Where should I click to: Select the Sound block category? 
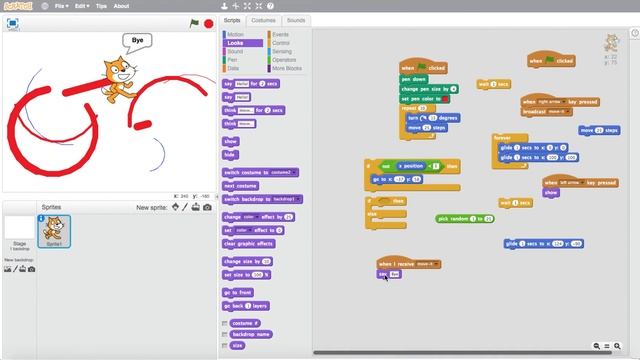235,51
